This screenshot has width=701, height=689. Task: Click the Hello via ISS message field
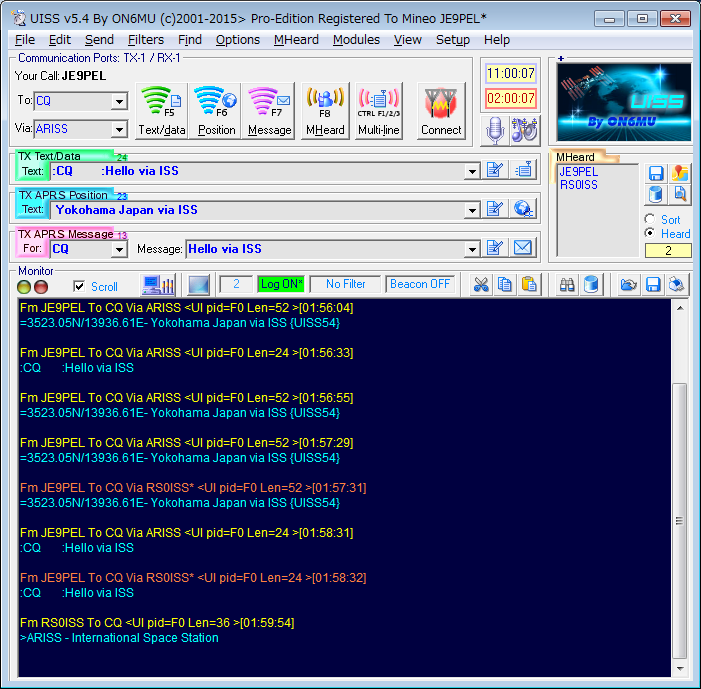click(325, 249)
